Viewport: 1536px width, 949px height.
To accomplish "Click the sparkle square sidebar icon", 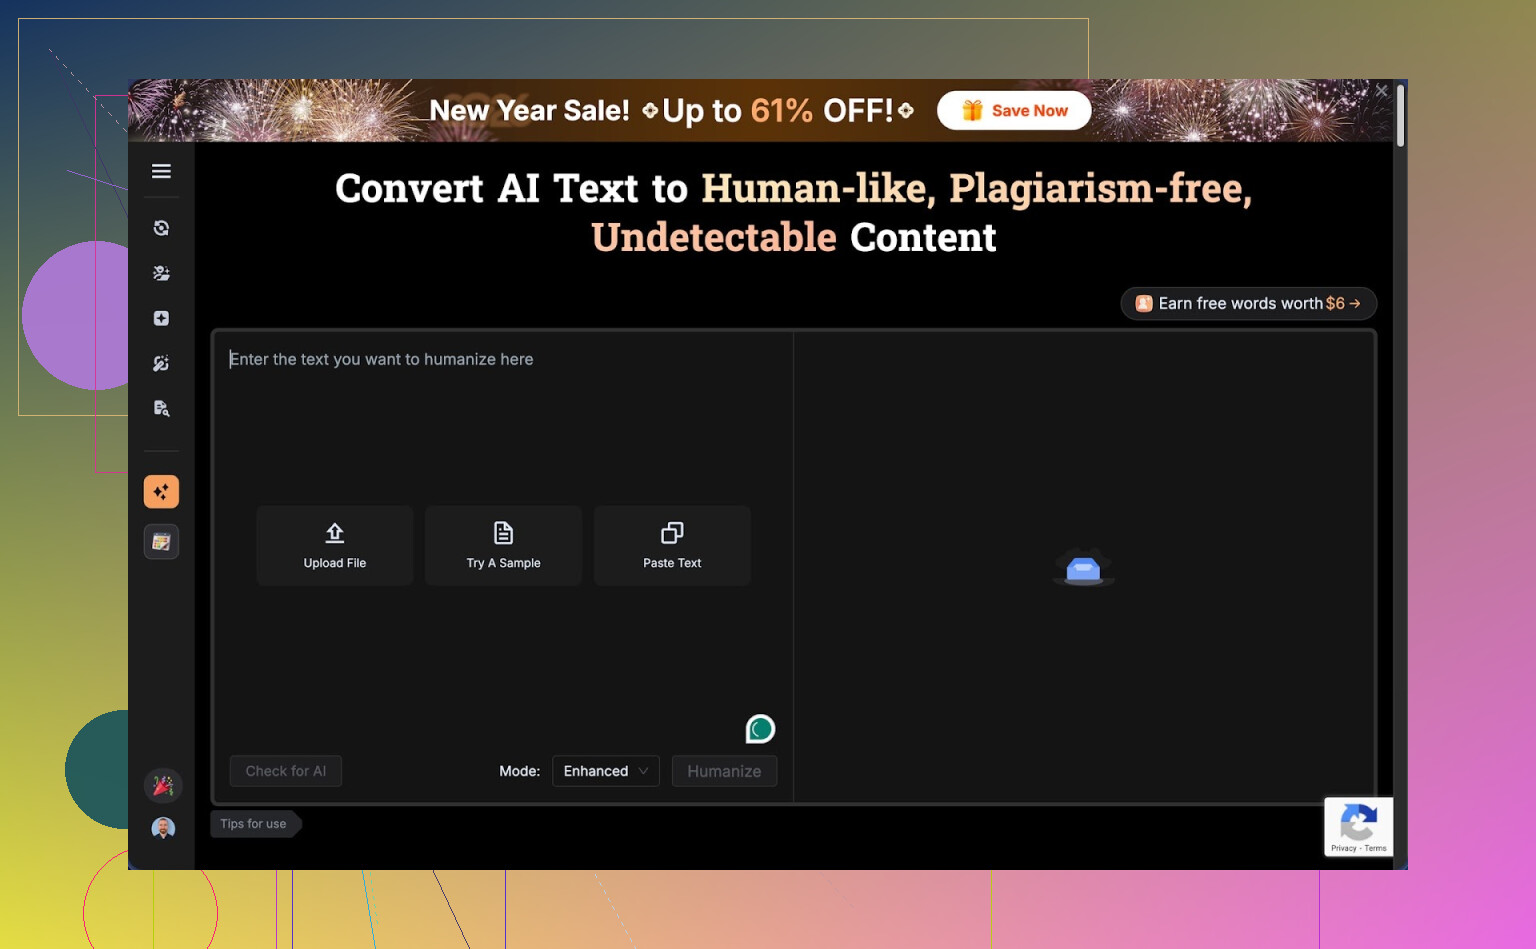I will [161, 318].
